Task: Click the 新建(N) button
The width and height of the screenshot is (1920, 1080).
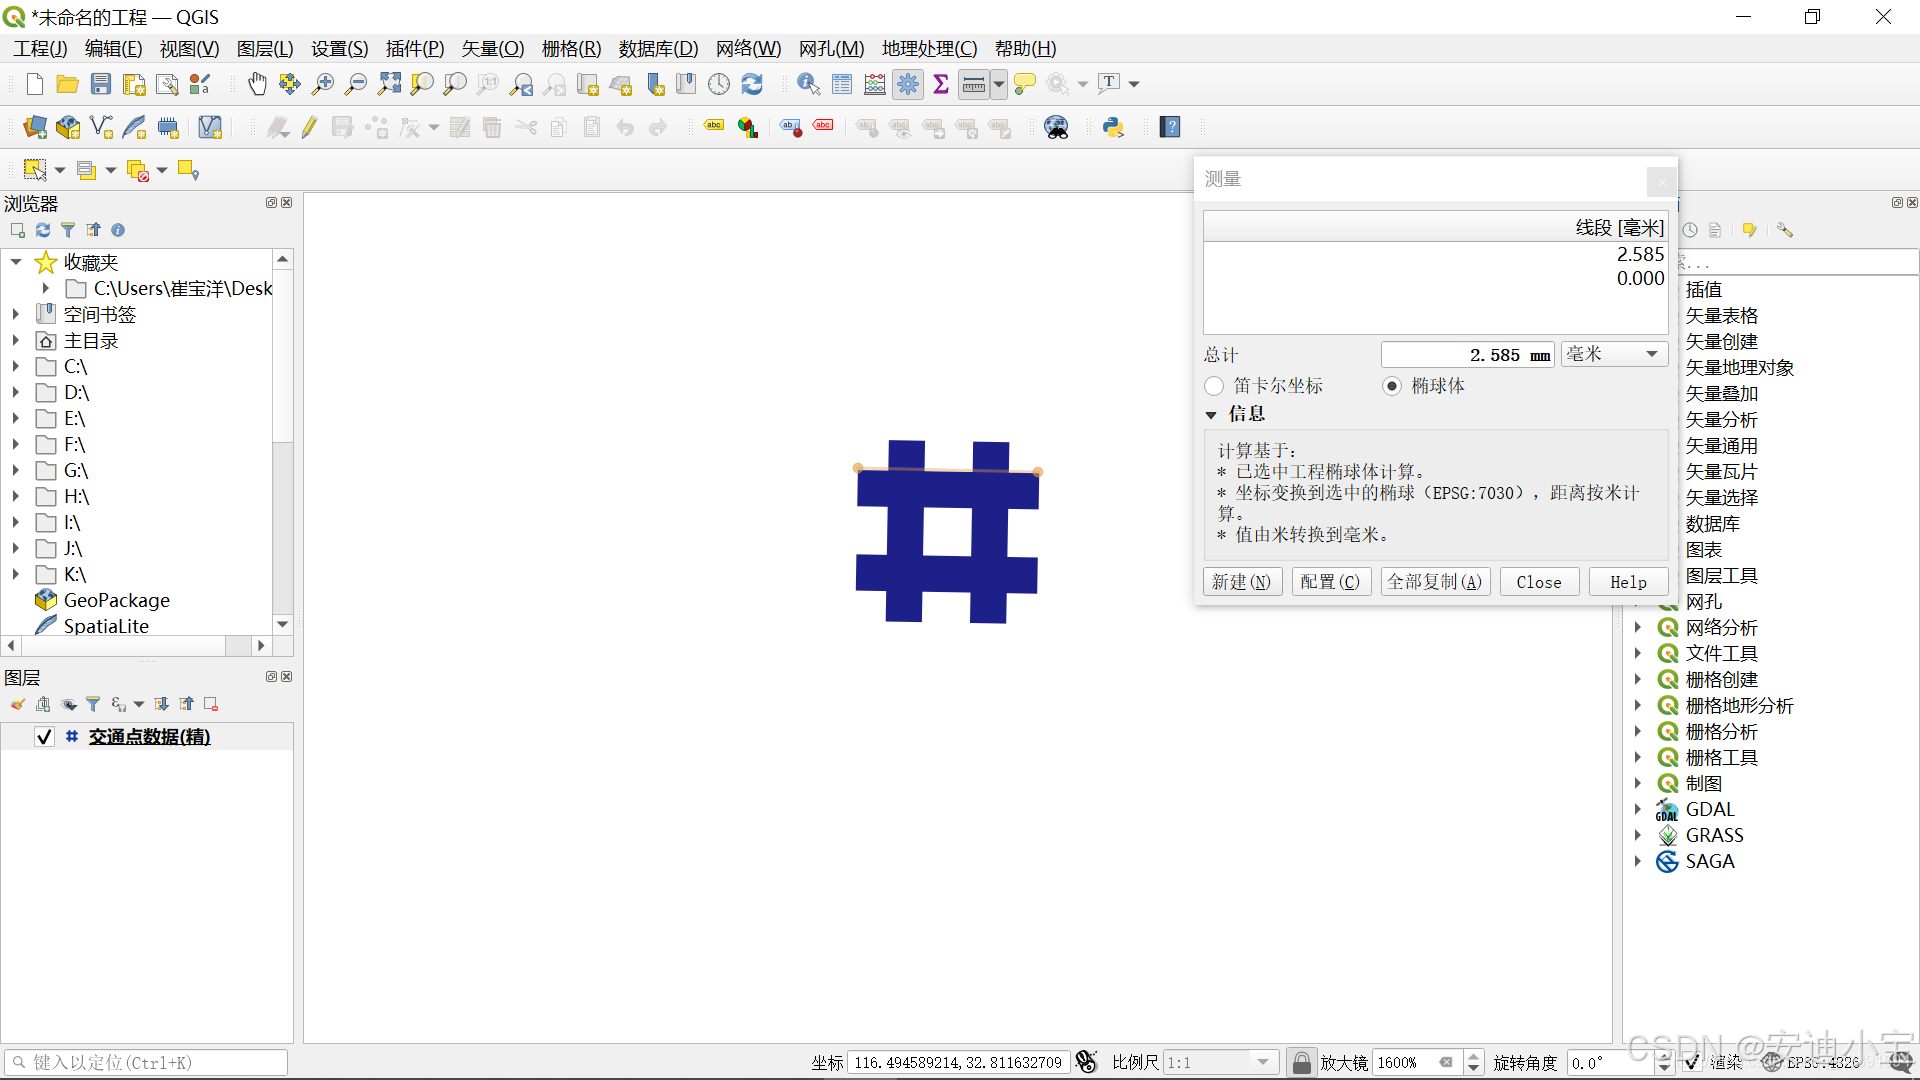Action: (x=1241, y=582)
